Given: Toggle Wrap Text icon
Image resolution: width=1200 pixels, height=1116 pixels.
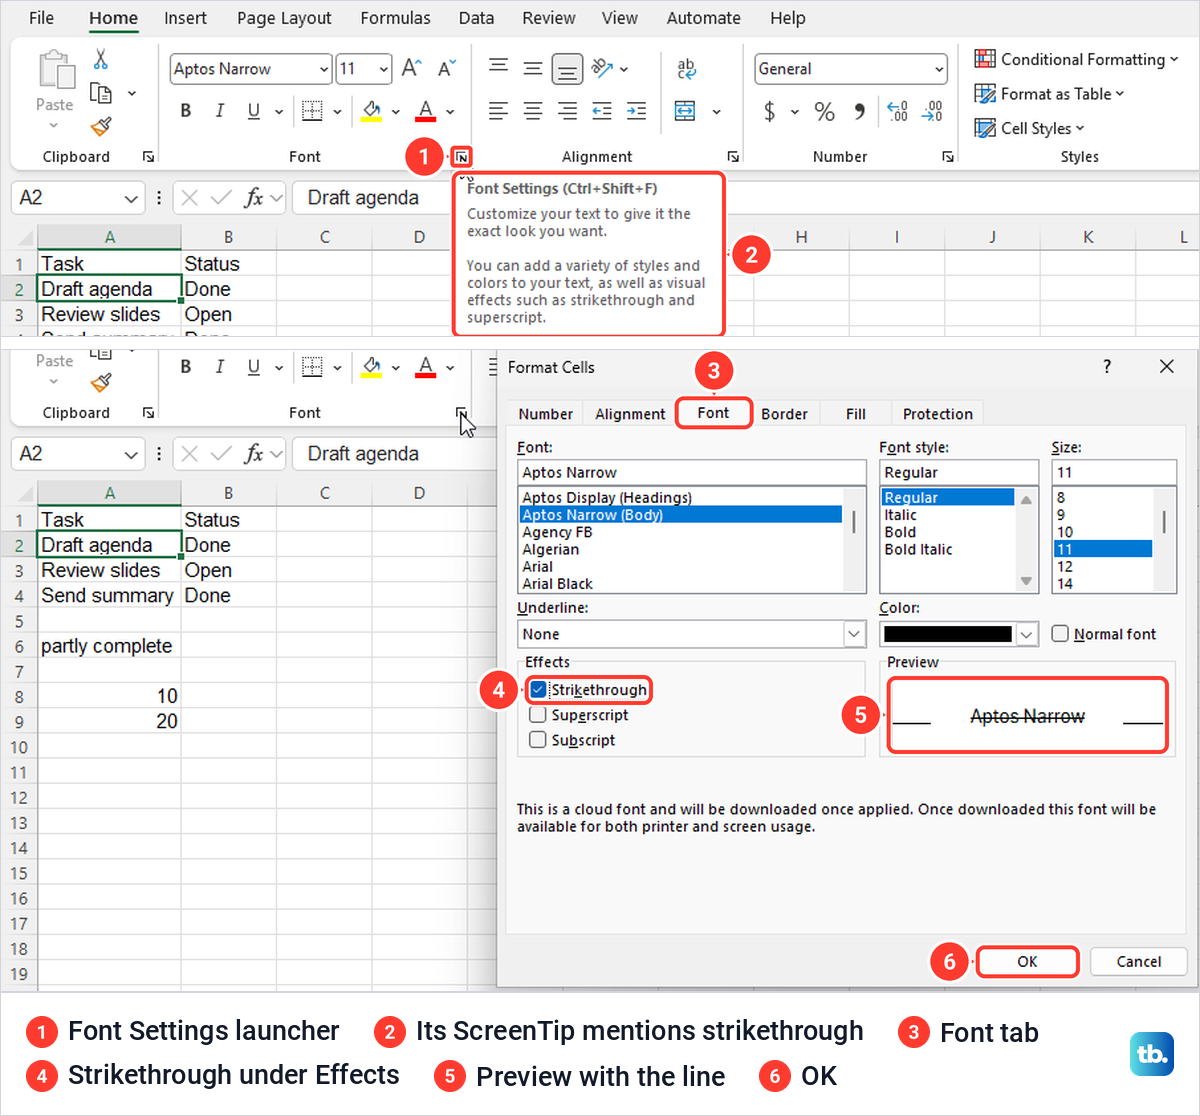Looking at the screenshot, I should [x=686, y=68].
